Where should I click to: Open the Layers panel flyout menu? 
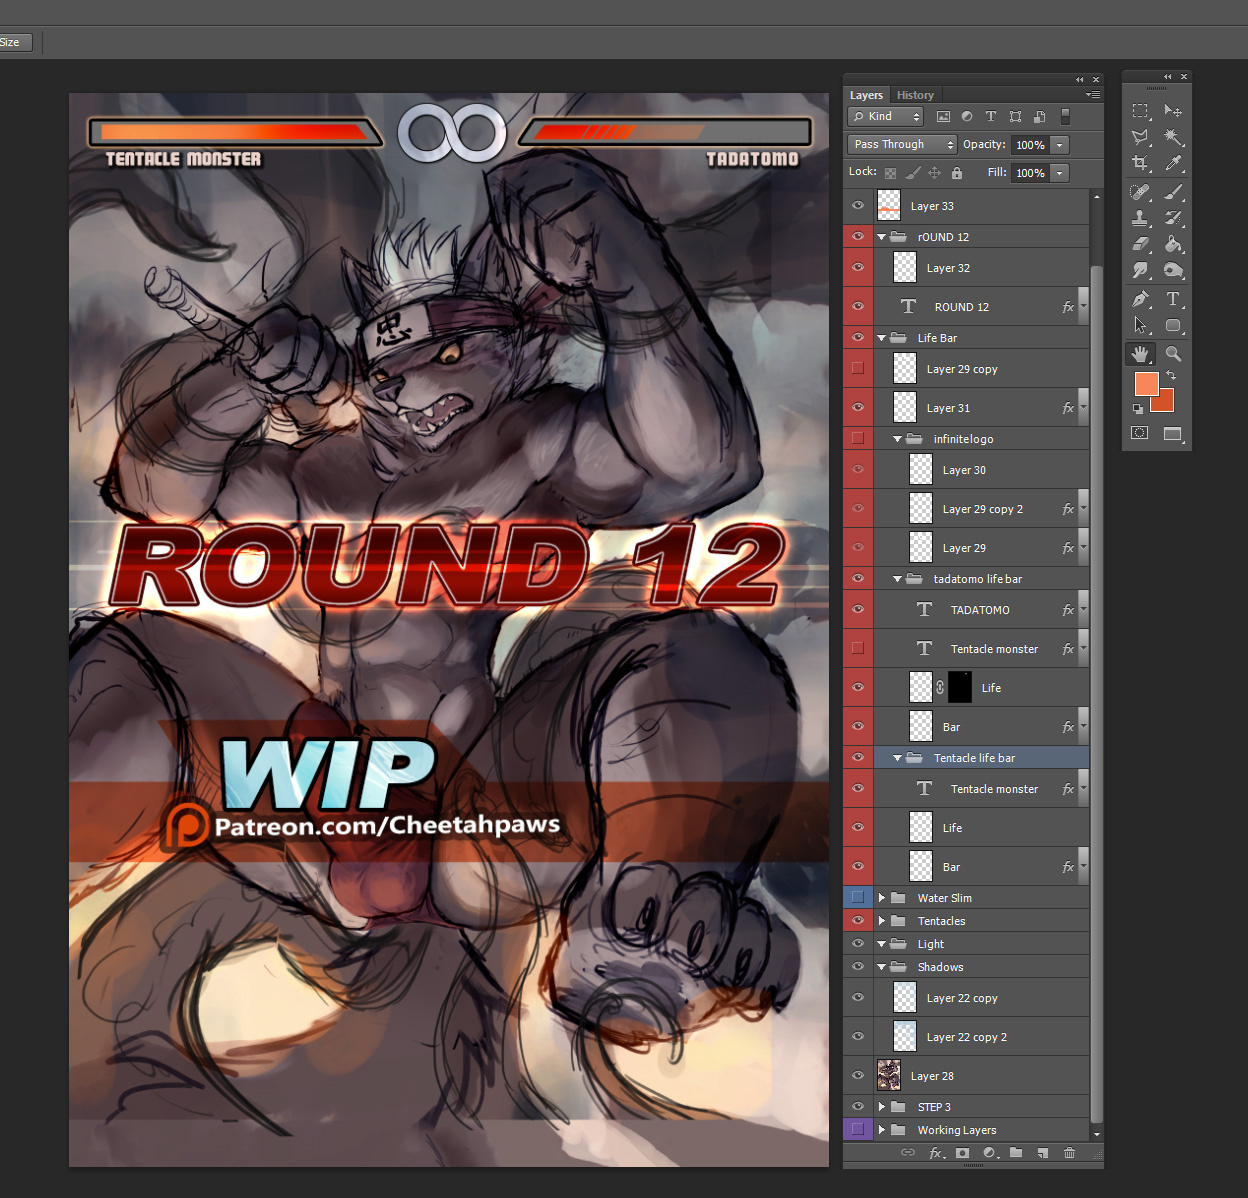1093,95
